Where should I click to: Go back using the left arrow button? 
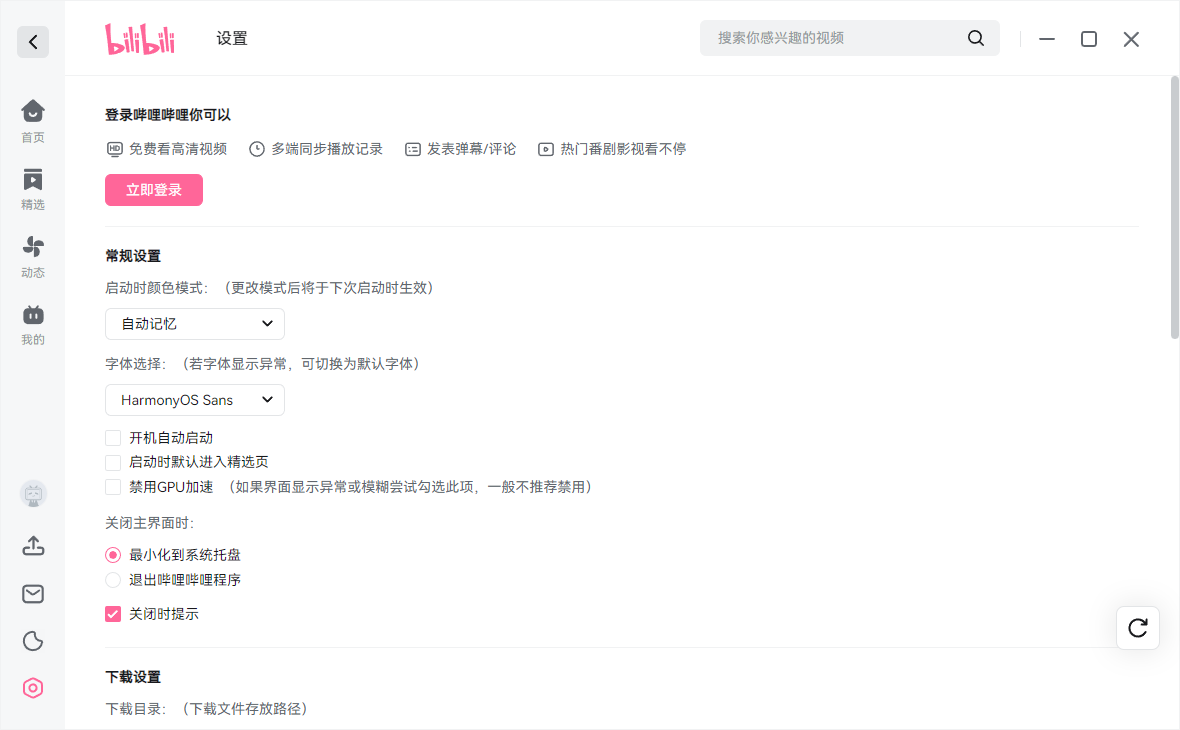33,42
